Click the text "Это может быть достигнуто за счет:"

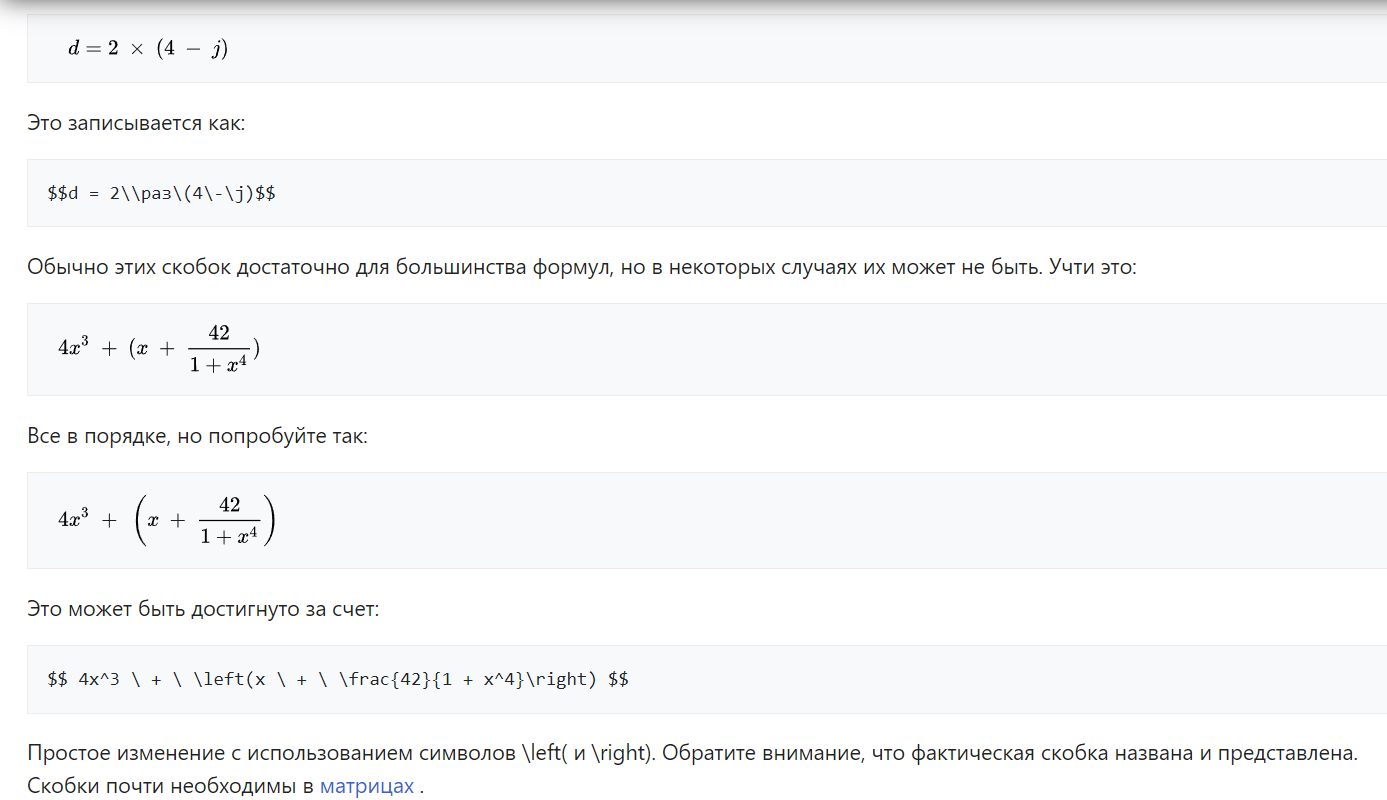click(x=203, y=609)
